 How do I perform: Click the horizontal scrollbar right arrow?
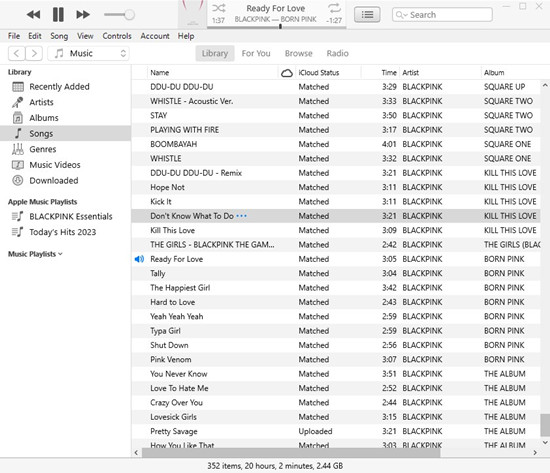[535, 453]
